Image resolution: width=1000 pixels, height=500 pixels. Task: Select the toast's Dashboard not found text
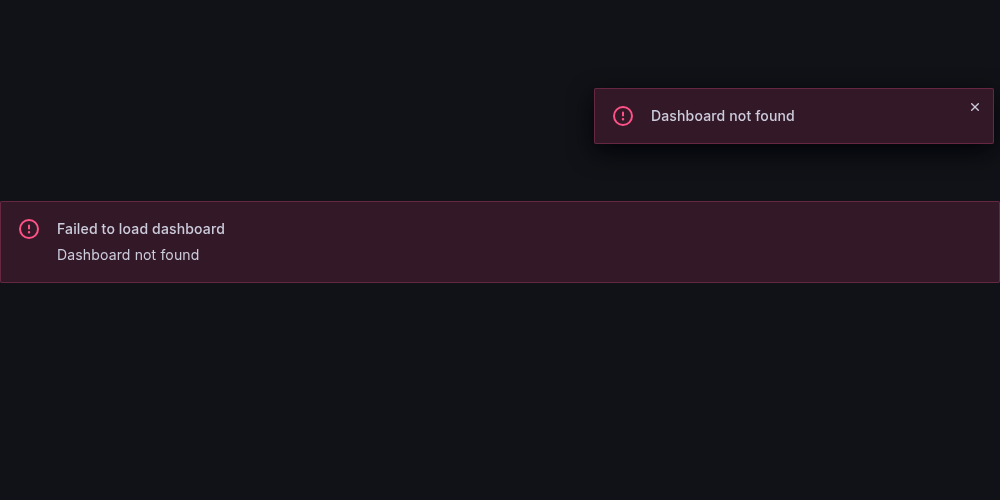click(723, 116)
